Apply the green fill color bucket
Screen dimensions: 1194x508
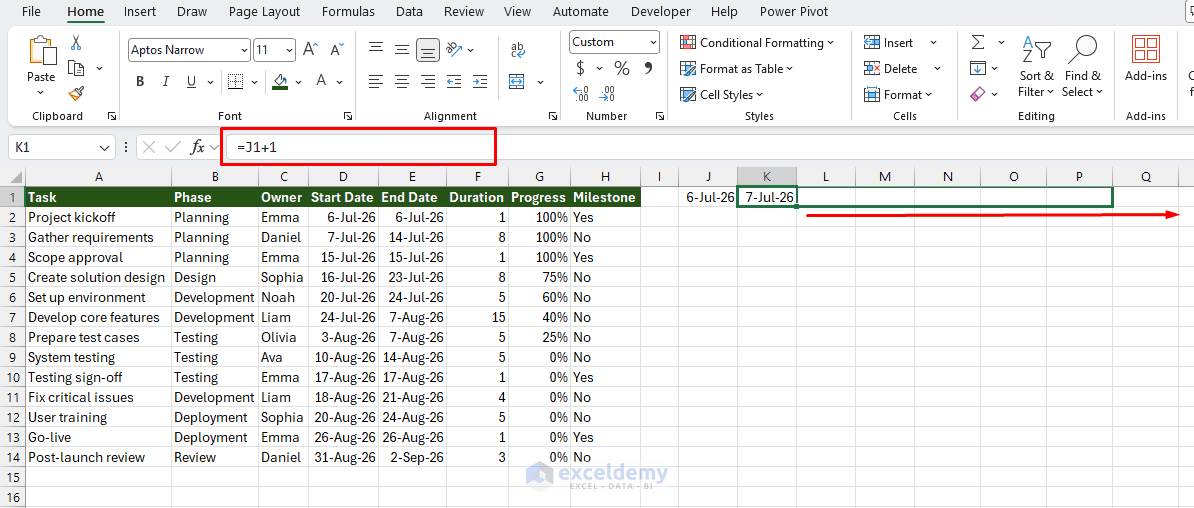(280, 81)
